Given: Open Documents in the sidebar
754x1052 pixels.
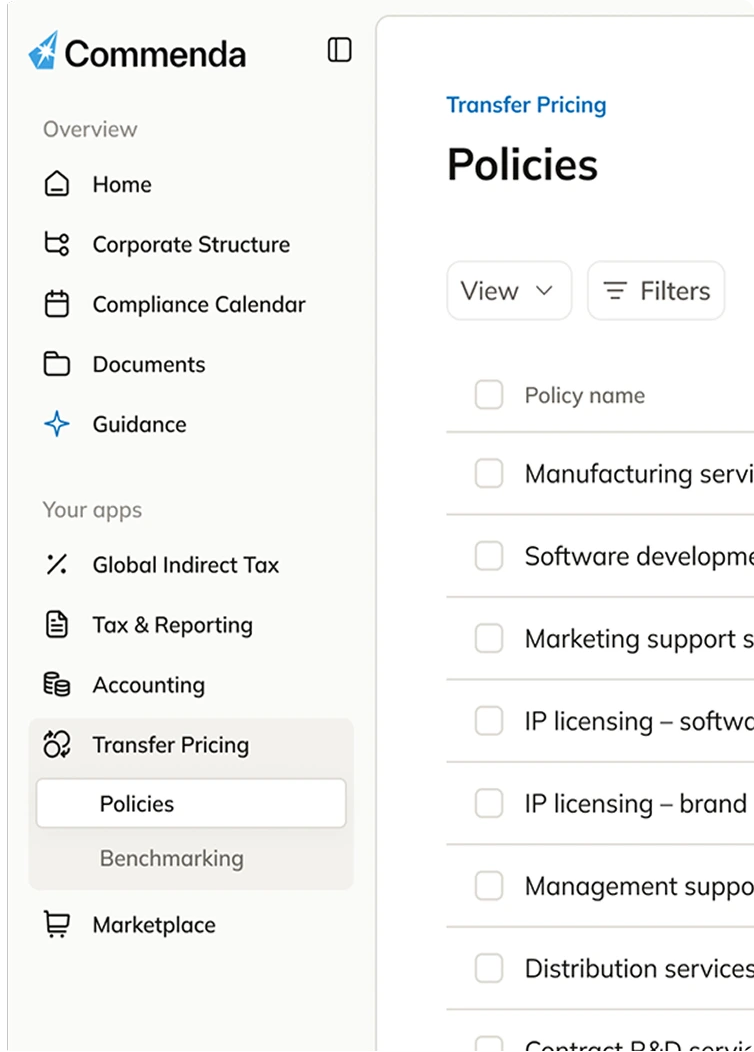Looking at the screenshot, I should click(148, 365).
